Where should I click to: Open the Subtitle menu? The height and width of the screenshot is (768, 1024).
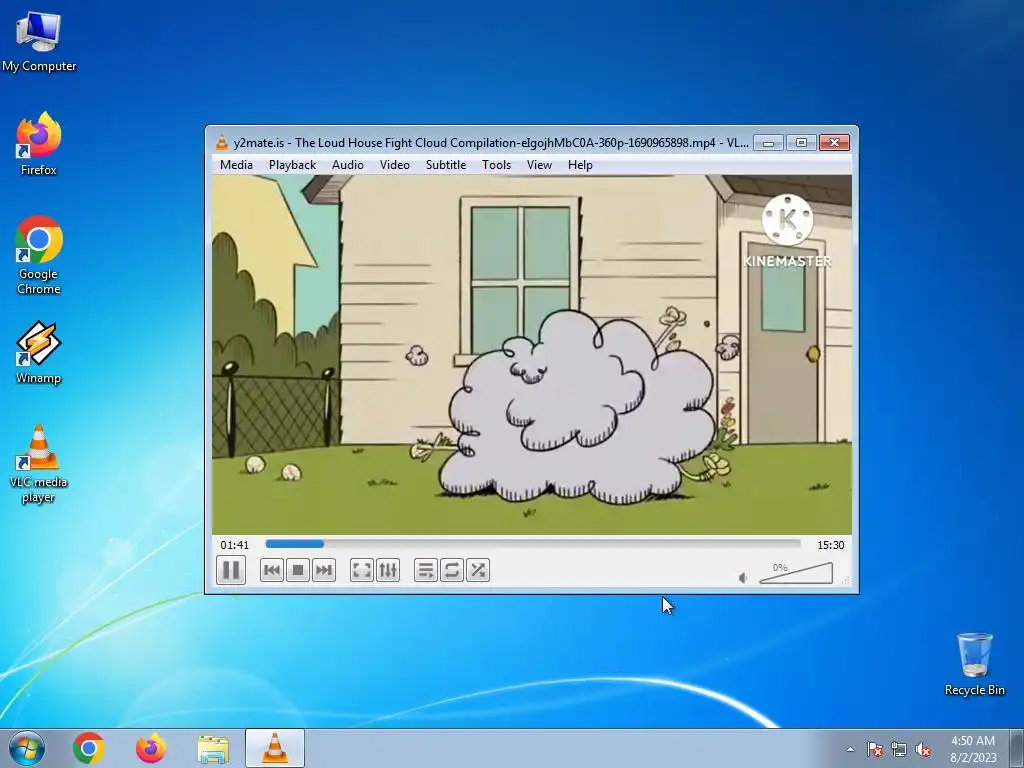[x=446, y=165]
